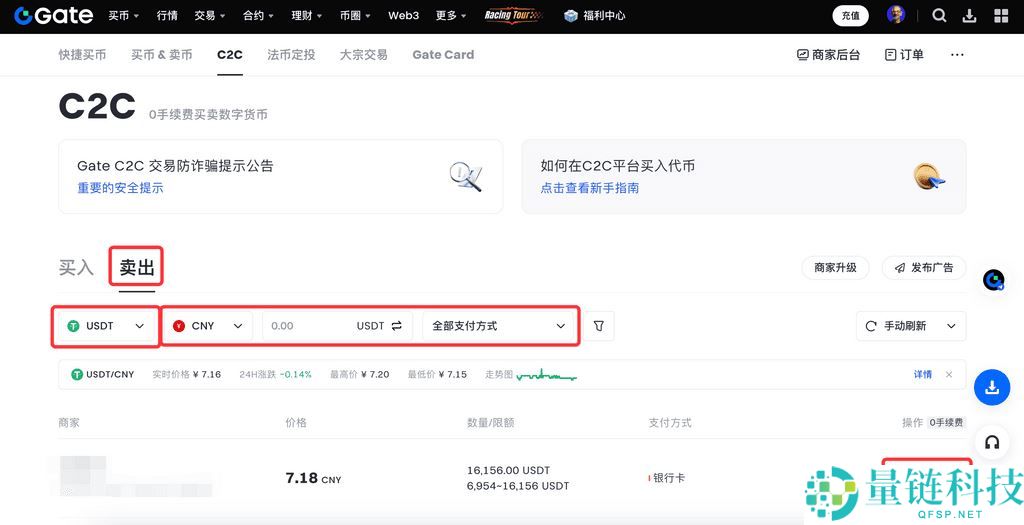Expand the 合约 menu
1024x525 pixels.
point(258,16)
